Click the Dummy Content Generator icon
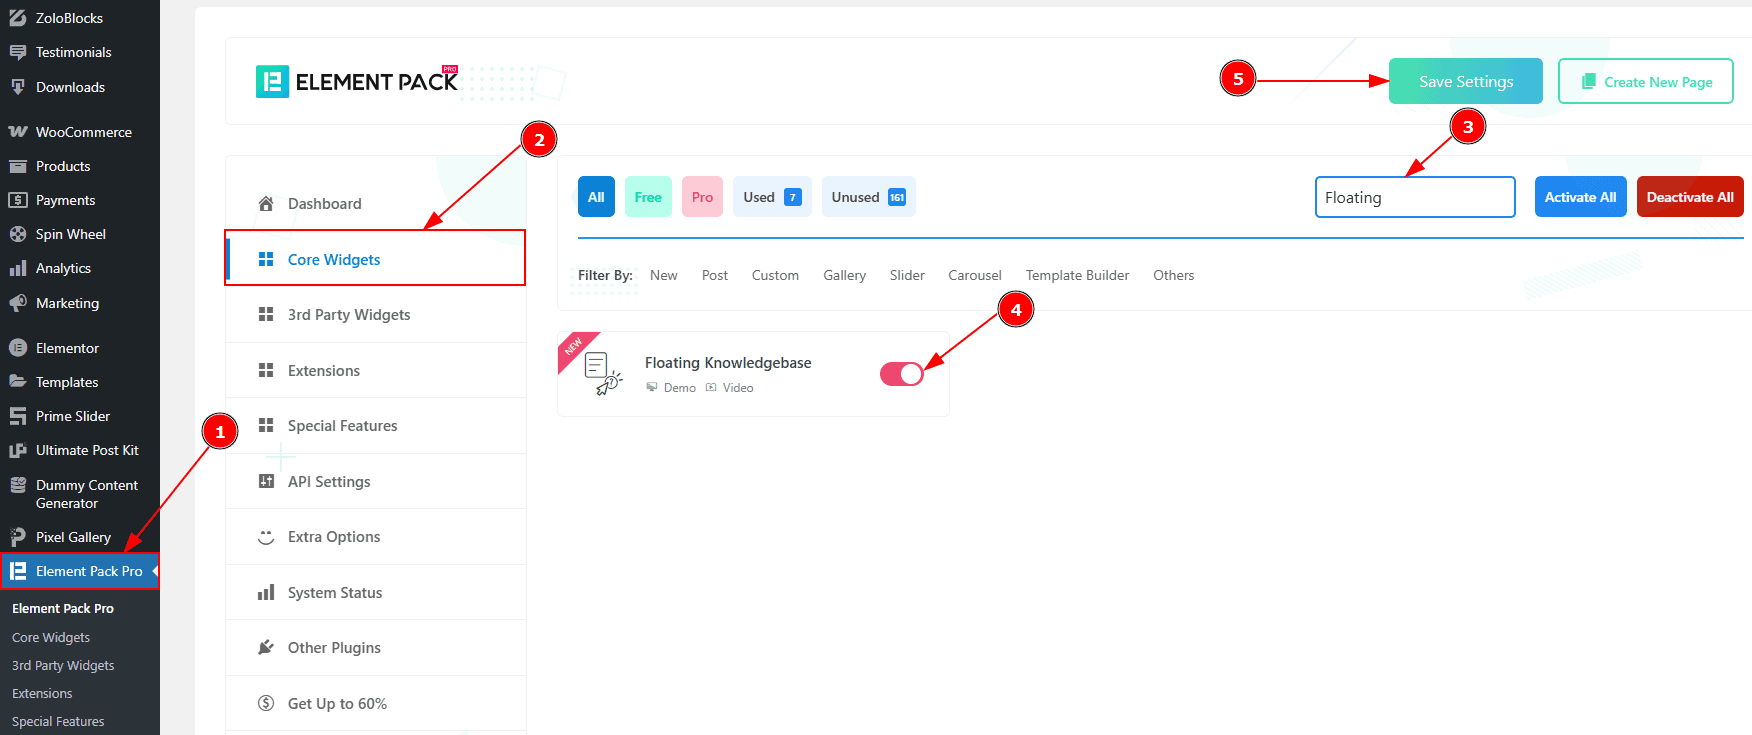 18,485
